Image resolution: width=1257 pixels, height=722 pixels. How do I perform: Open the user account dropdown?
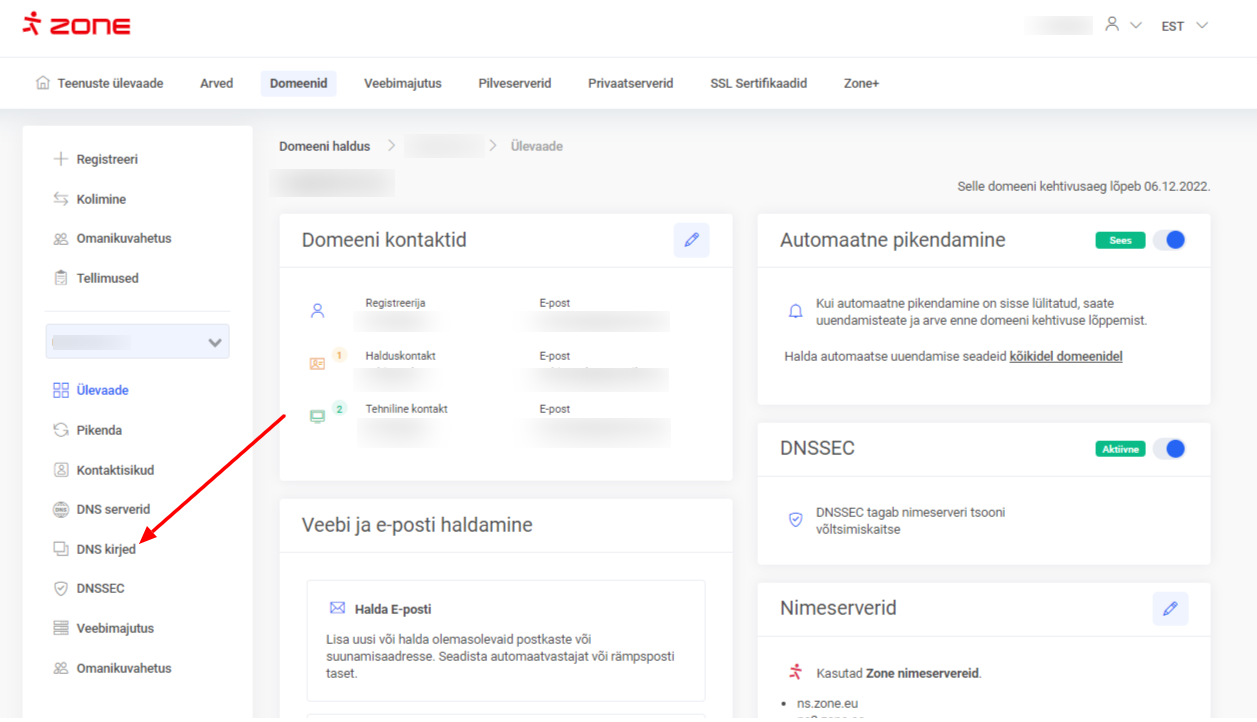pyautogui.click(x=1122, y=25)
